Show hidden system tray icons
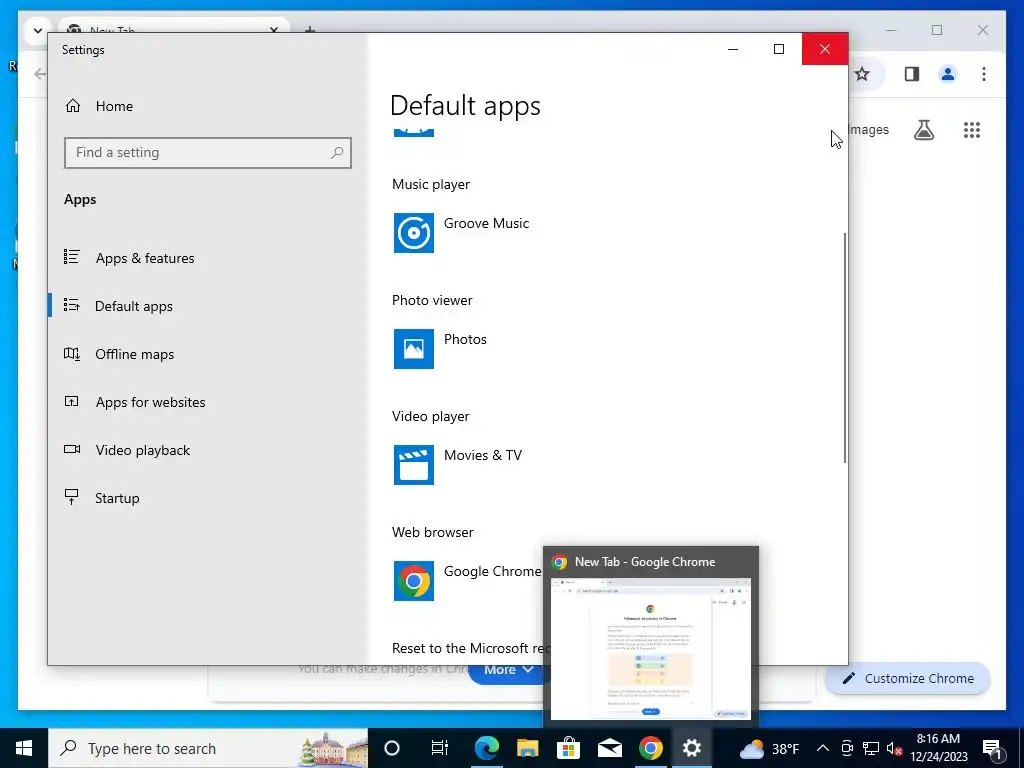The image size is (1024, 768). click(823, 748)
